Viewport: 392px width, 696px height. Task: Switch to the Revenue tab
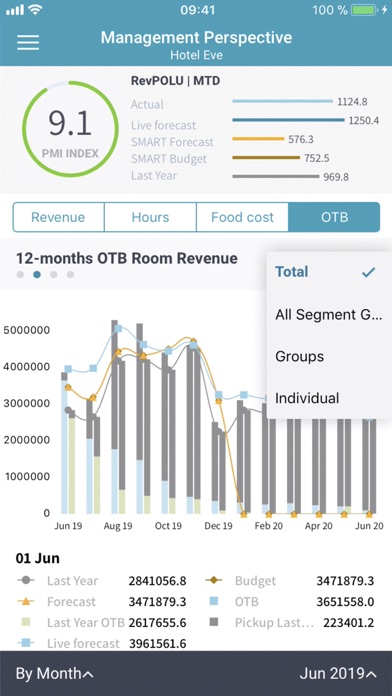point(58,218)
